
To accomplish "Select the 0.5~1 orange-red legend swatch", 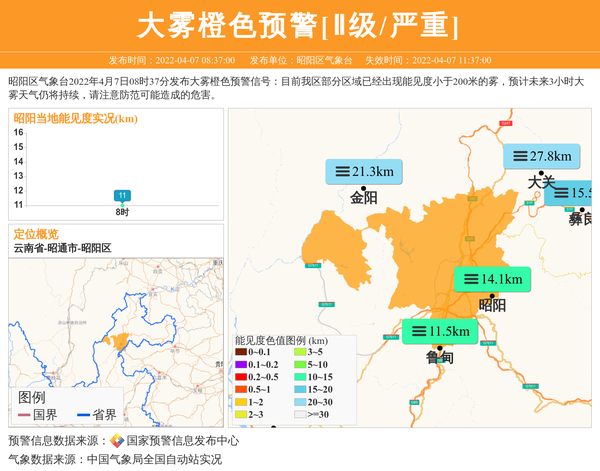I will pos(241,390).
